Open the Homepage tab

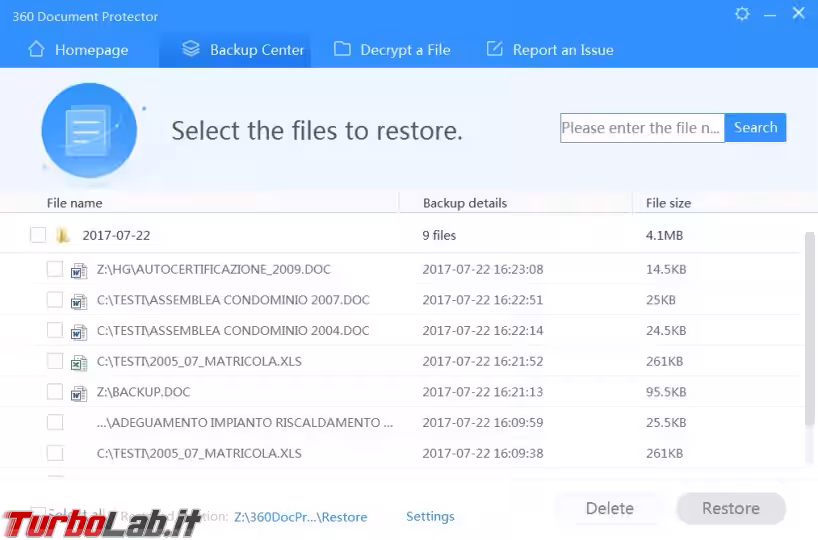pos(78,50)
